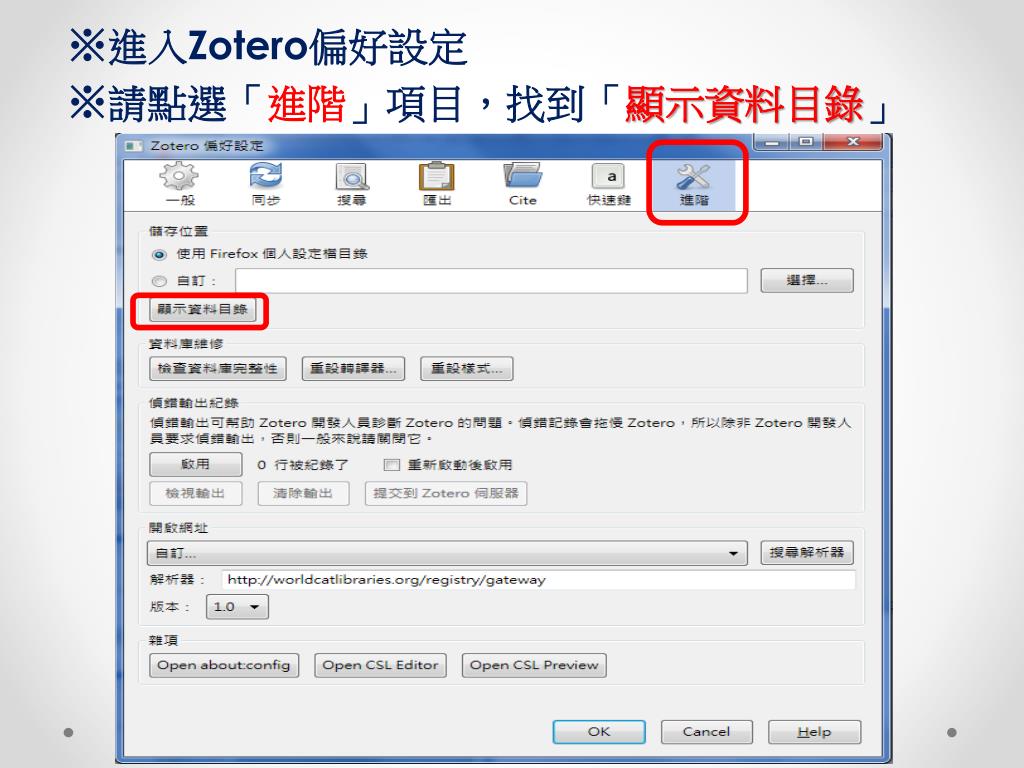Select 使用 Firefox 個人設定檔目錄 radio option

pos(159,255)
